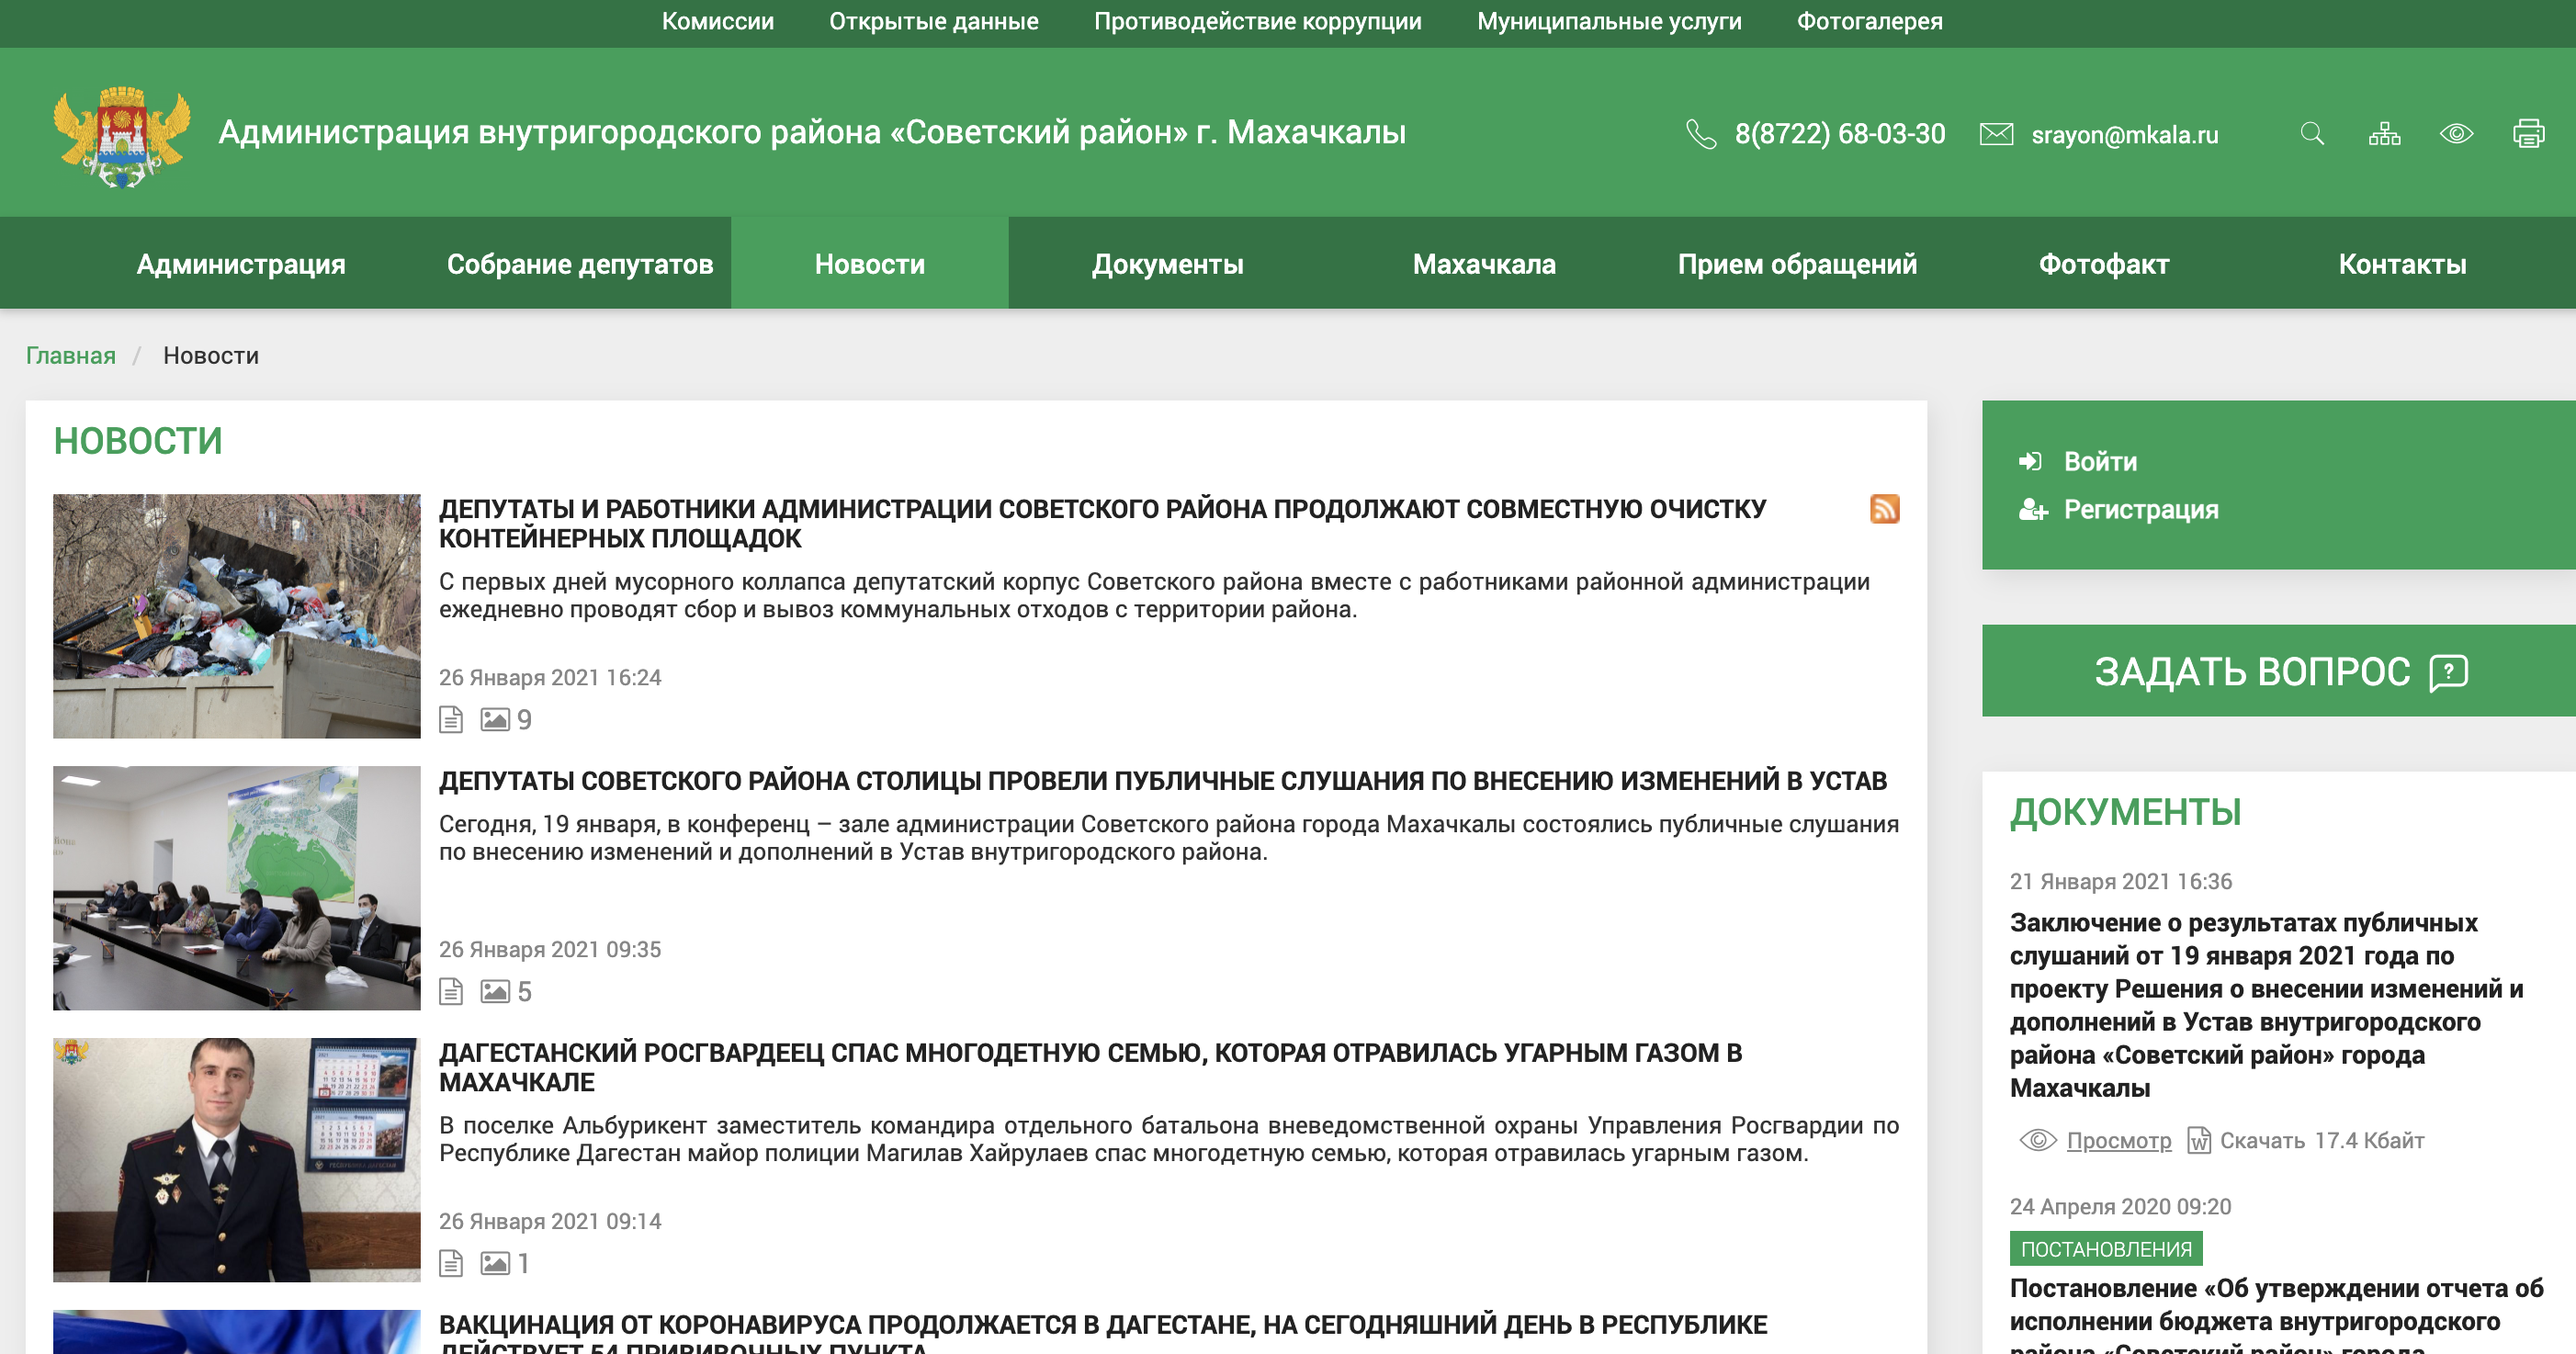
Task: Select Администрация main menu item
Action: [241, 264]
